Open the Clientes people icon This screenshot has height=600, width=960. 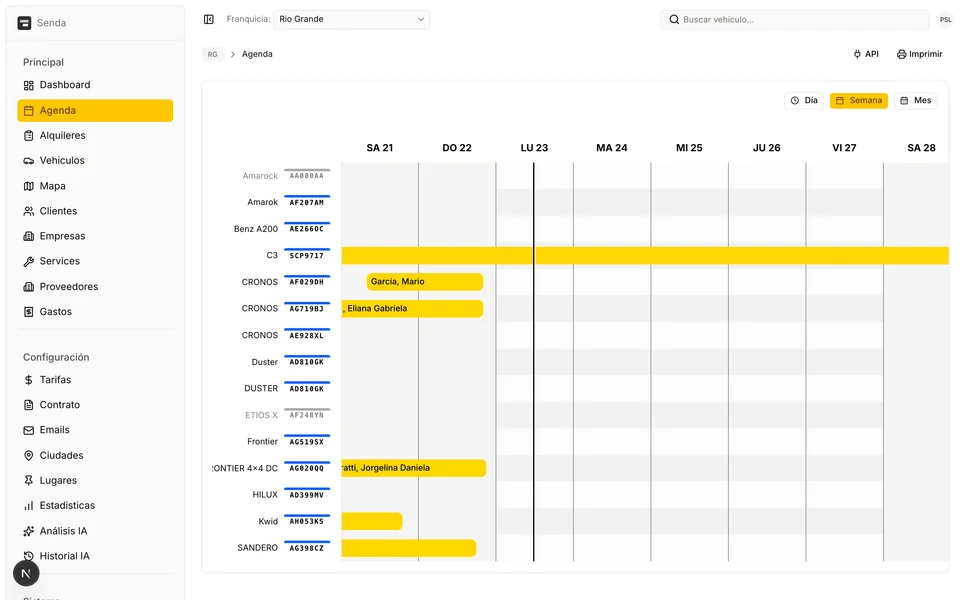[27, 211]
